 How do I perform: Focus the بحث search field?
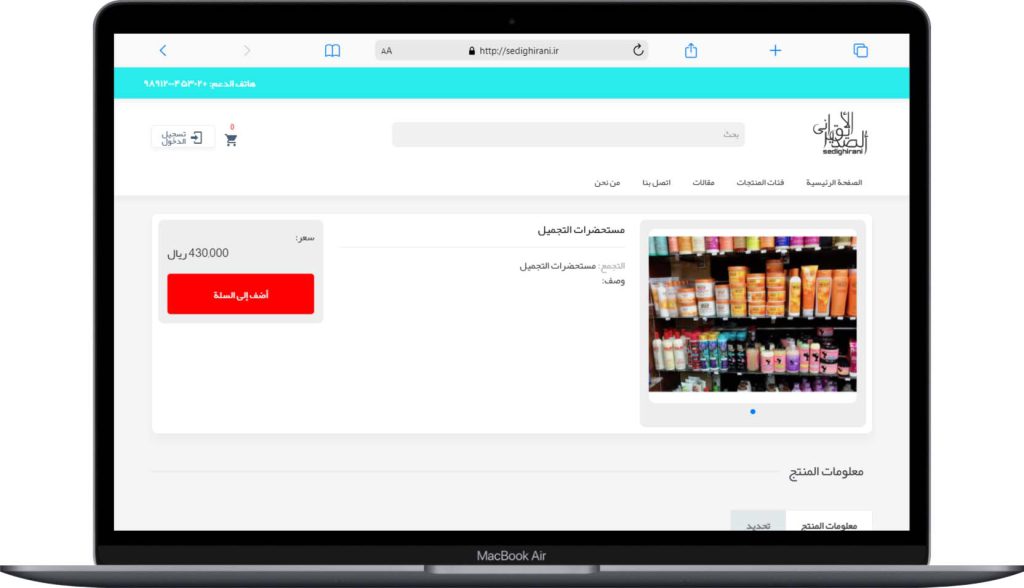pos(567,135)
